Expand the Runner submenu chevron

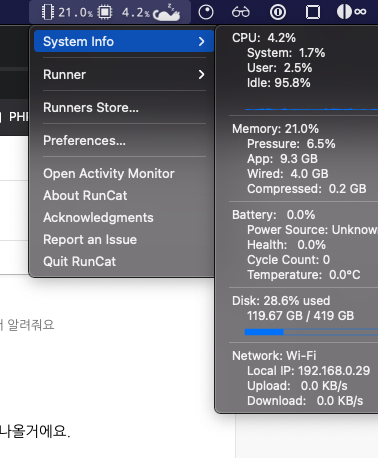tap(201, 75)
